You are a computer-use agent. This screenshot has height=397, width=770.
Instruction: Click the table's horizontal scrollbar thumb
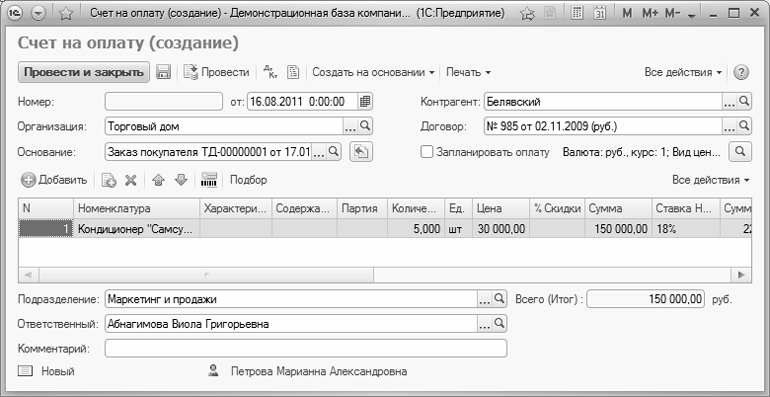(206, 275)
